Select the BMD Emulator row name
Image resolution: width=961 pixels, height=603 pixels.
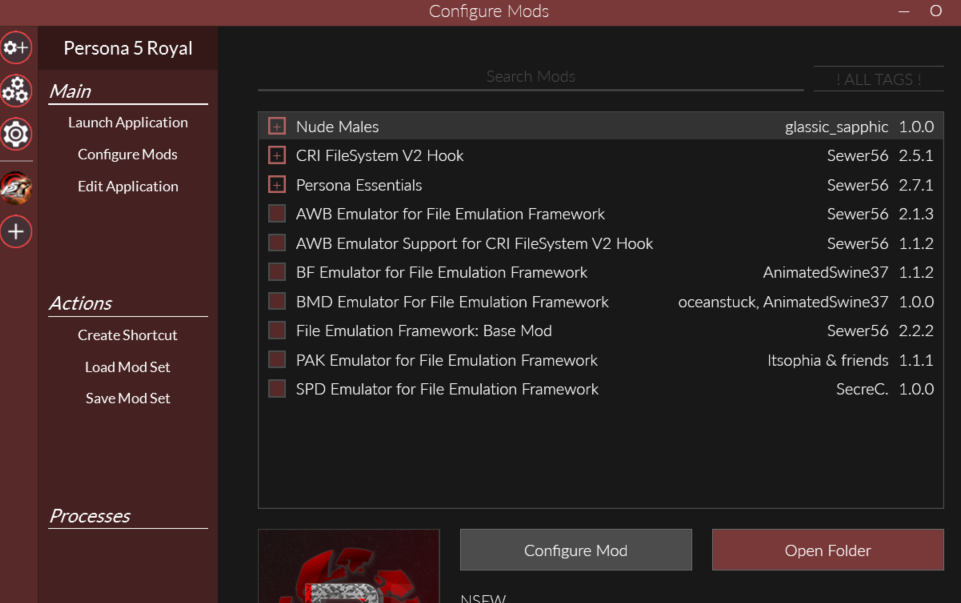(x=452, y=302)
